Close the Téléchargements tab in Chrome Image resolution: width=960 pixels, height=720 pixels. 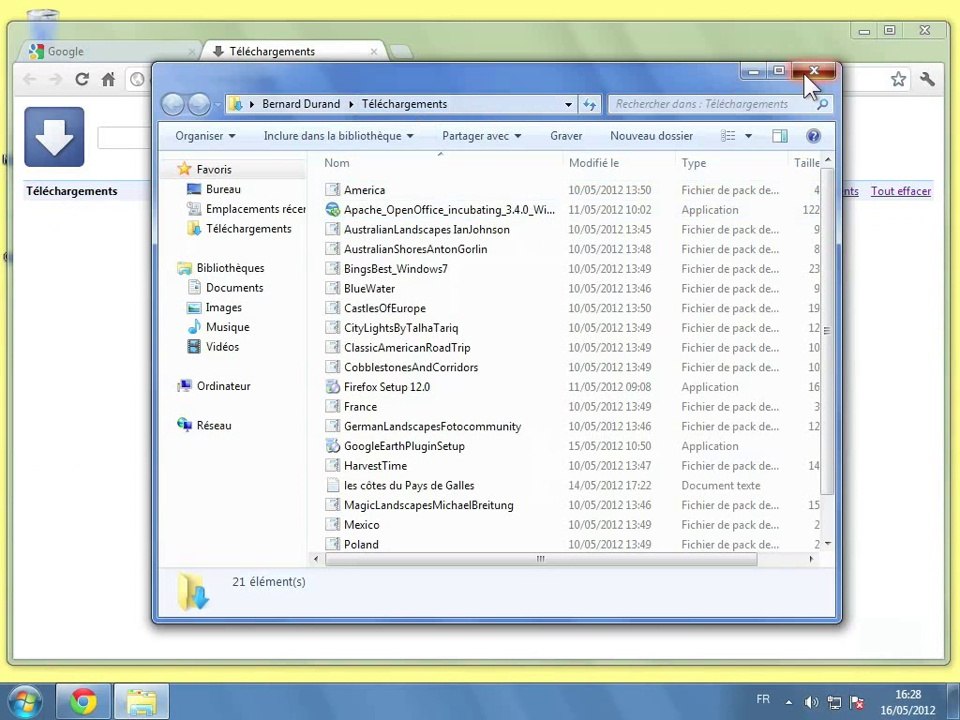[x=373, y=52]
